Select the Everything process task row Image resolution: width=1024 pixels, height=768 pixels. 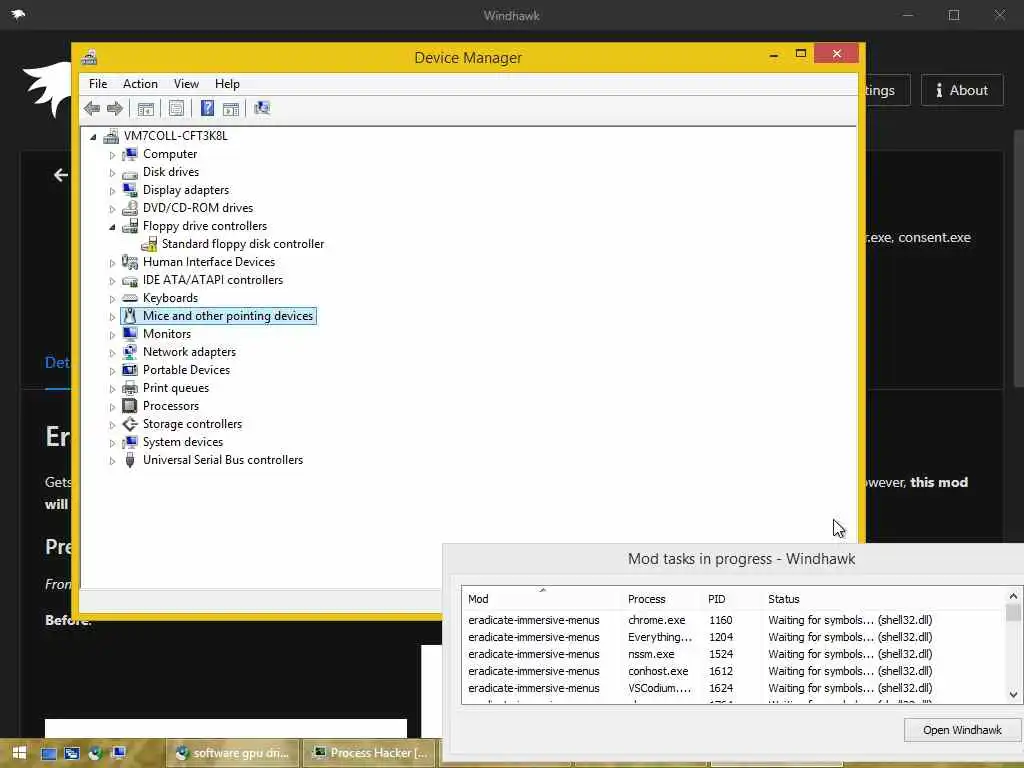coord(734,637)
